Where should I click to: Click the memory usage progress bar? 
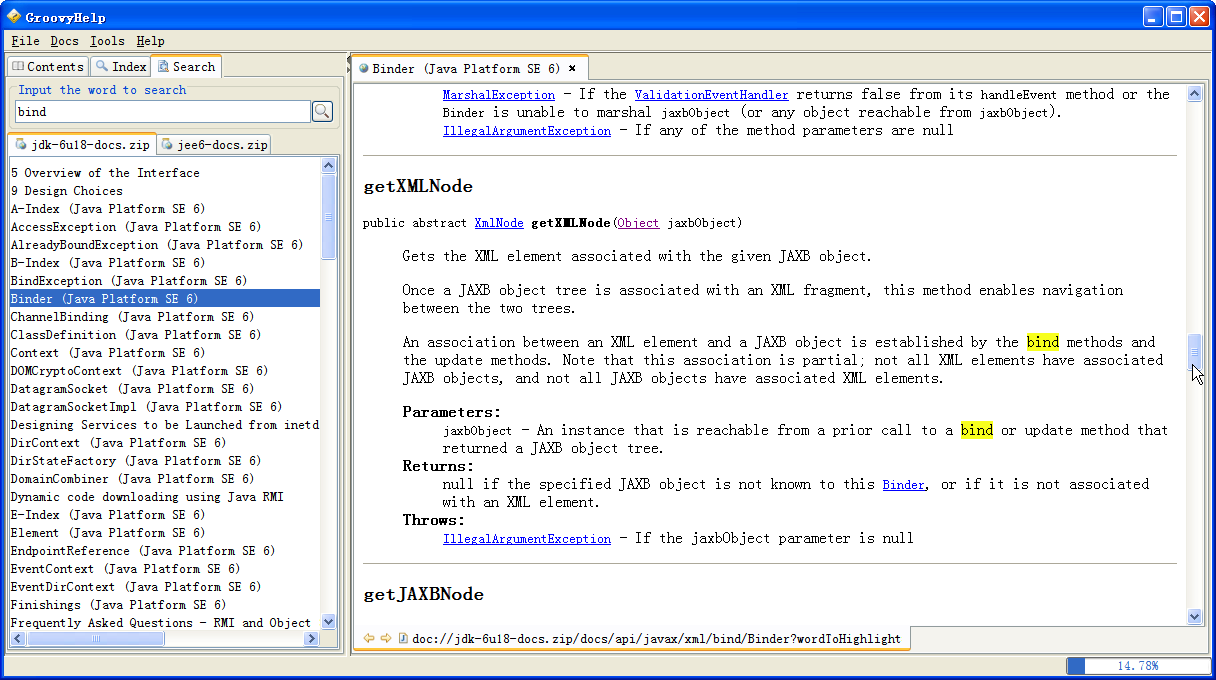[x=1137, y=665]
